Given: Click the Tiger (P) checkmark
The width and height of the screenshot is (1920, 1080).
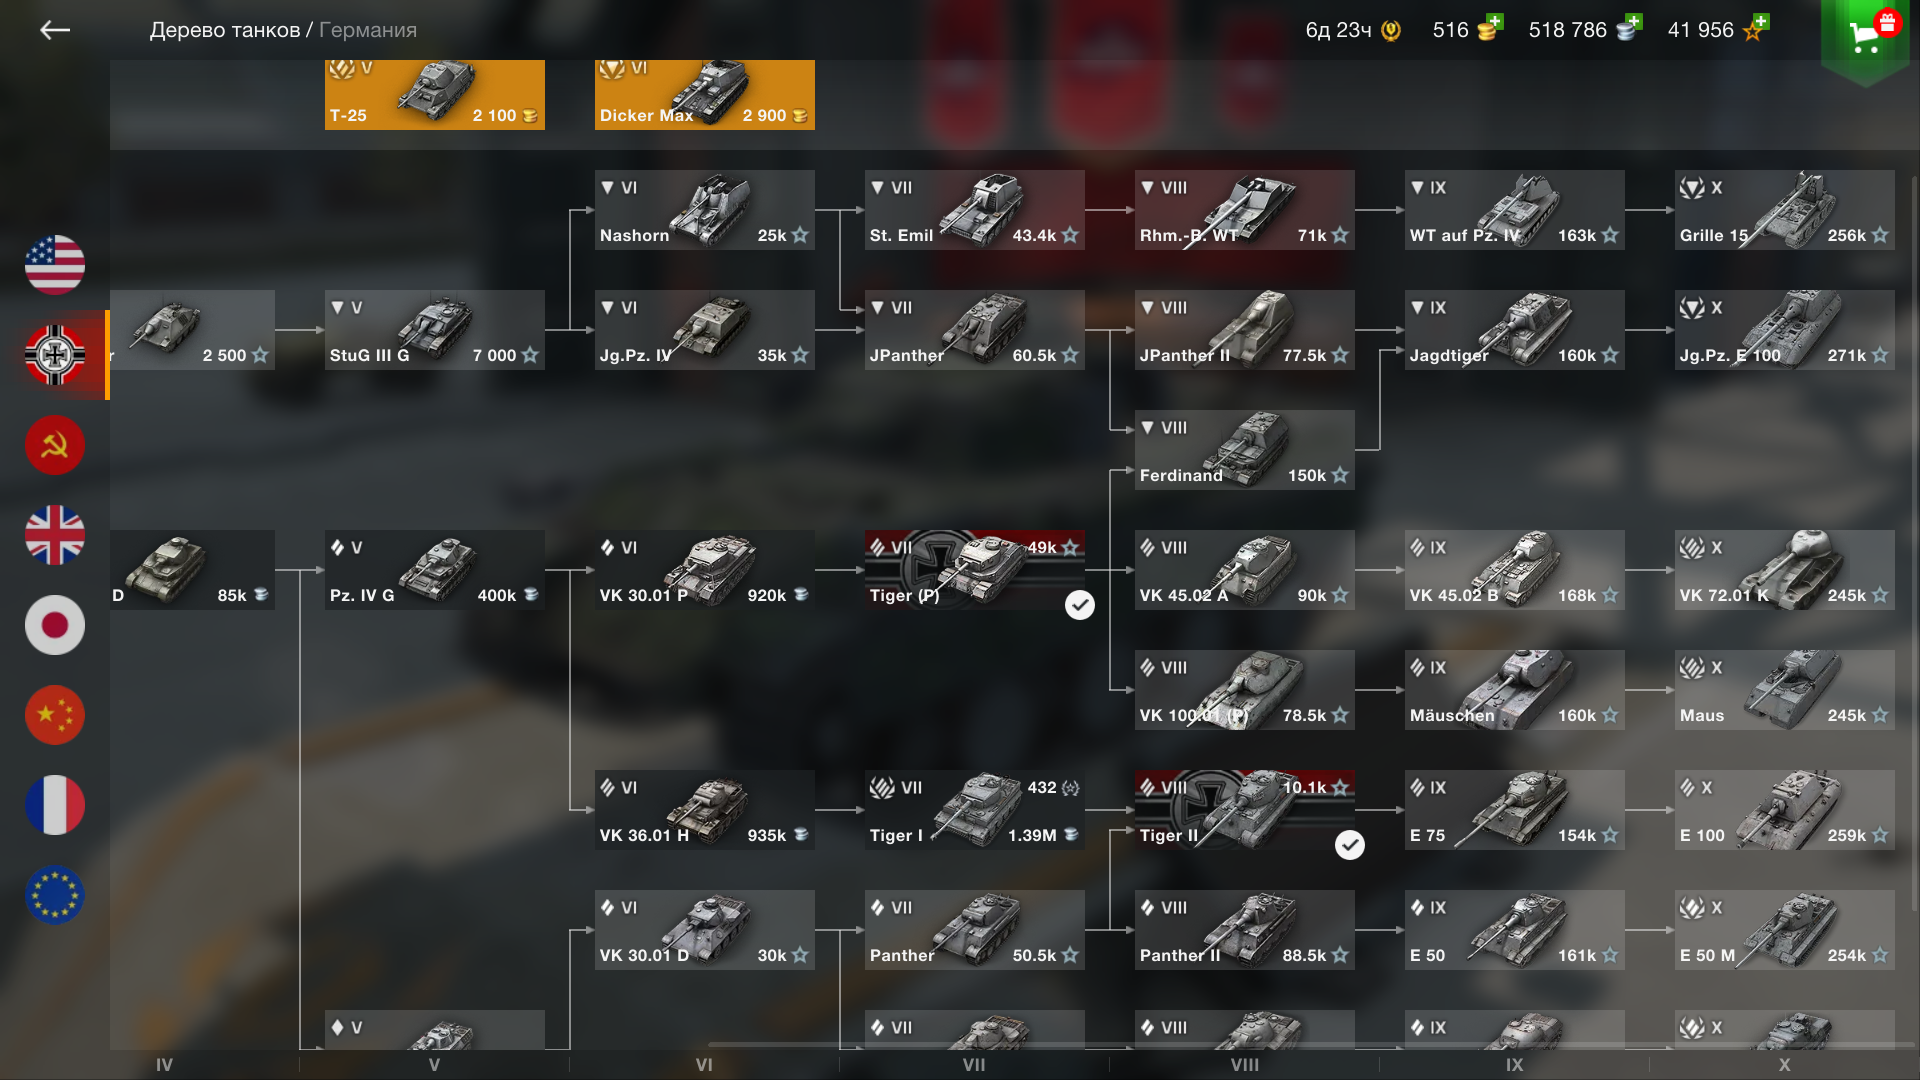Looking at the screenshot, I should [1080, 605].
